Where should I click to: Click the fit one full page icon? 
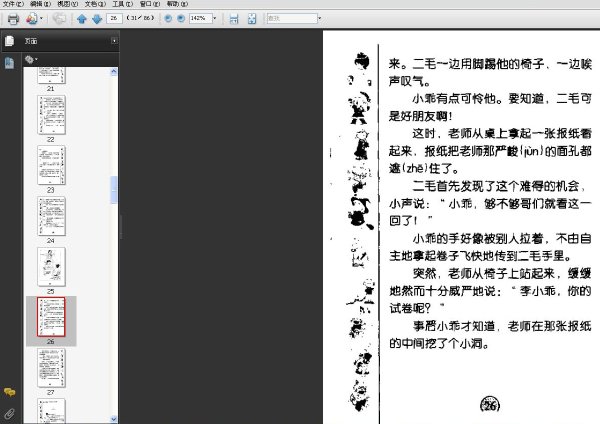pyautogui.click(x=252, y=19)
